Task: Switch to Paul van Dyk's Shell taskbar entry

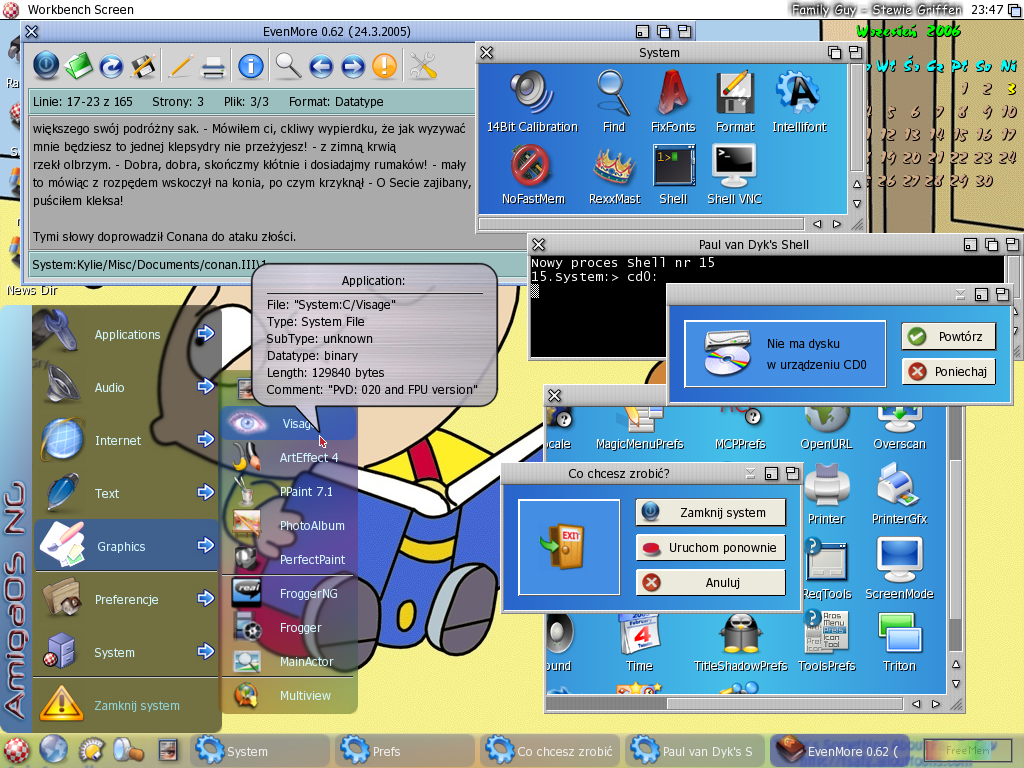Action: click(694, 751)
